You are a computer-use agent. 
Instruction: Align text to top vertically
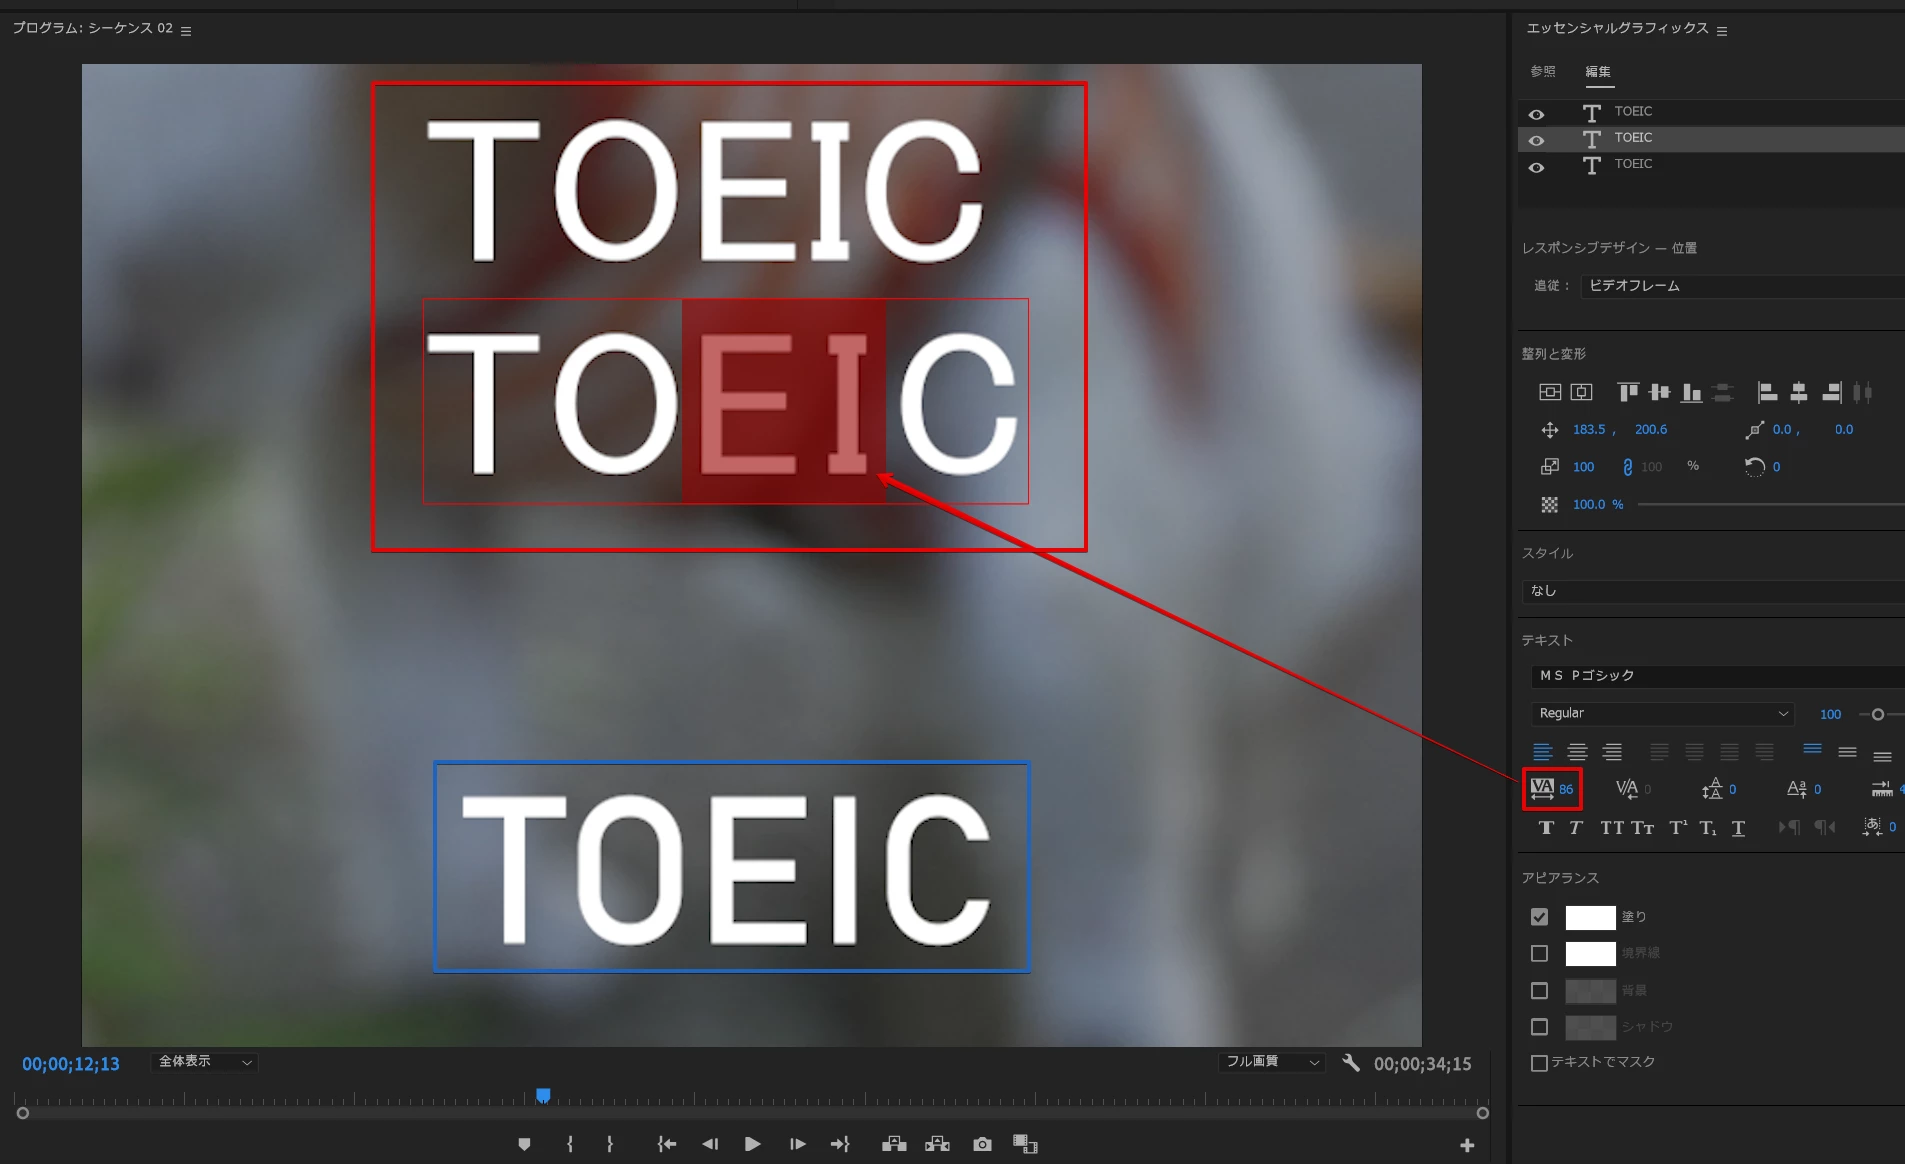(x=1812, y=750)
